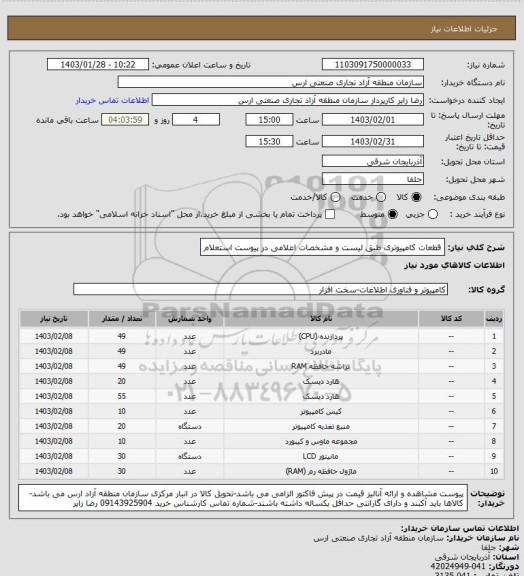
Task: Click the تعداد / مقدار column header
Action: [x=122, y=318]
